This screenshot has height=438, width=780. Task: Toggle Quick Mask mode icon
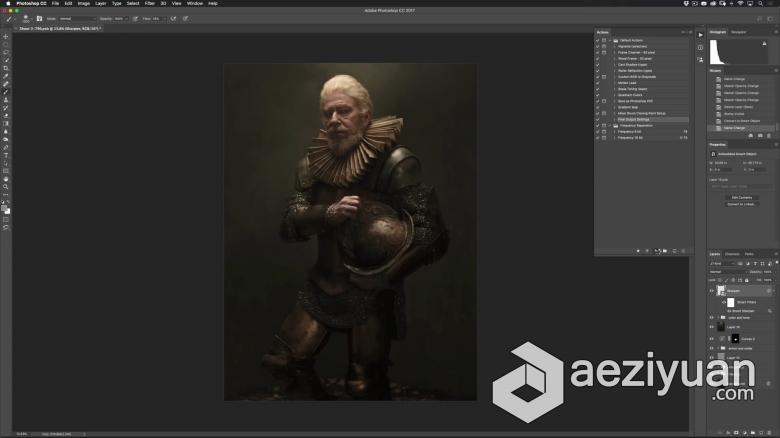[x=5, y=219]
